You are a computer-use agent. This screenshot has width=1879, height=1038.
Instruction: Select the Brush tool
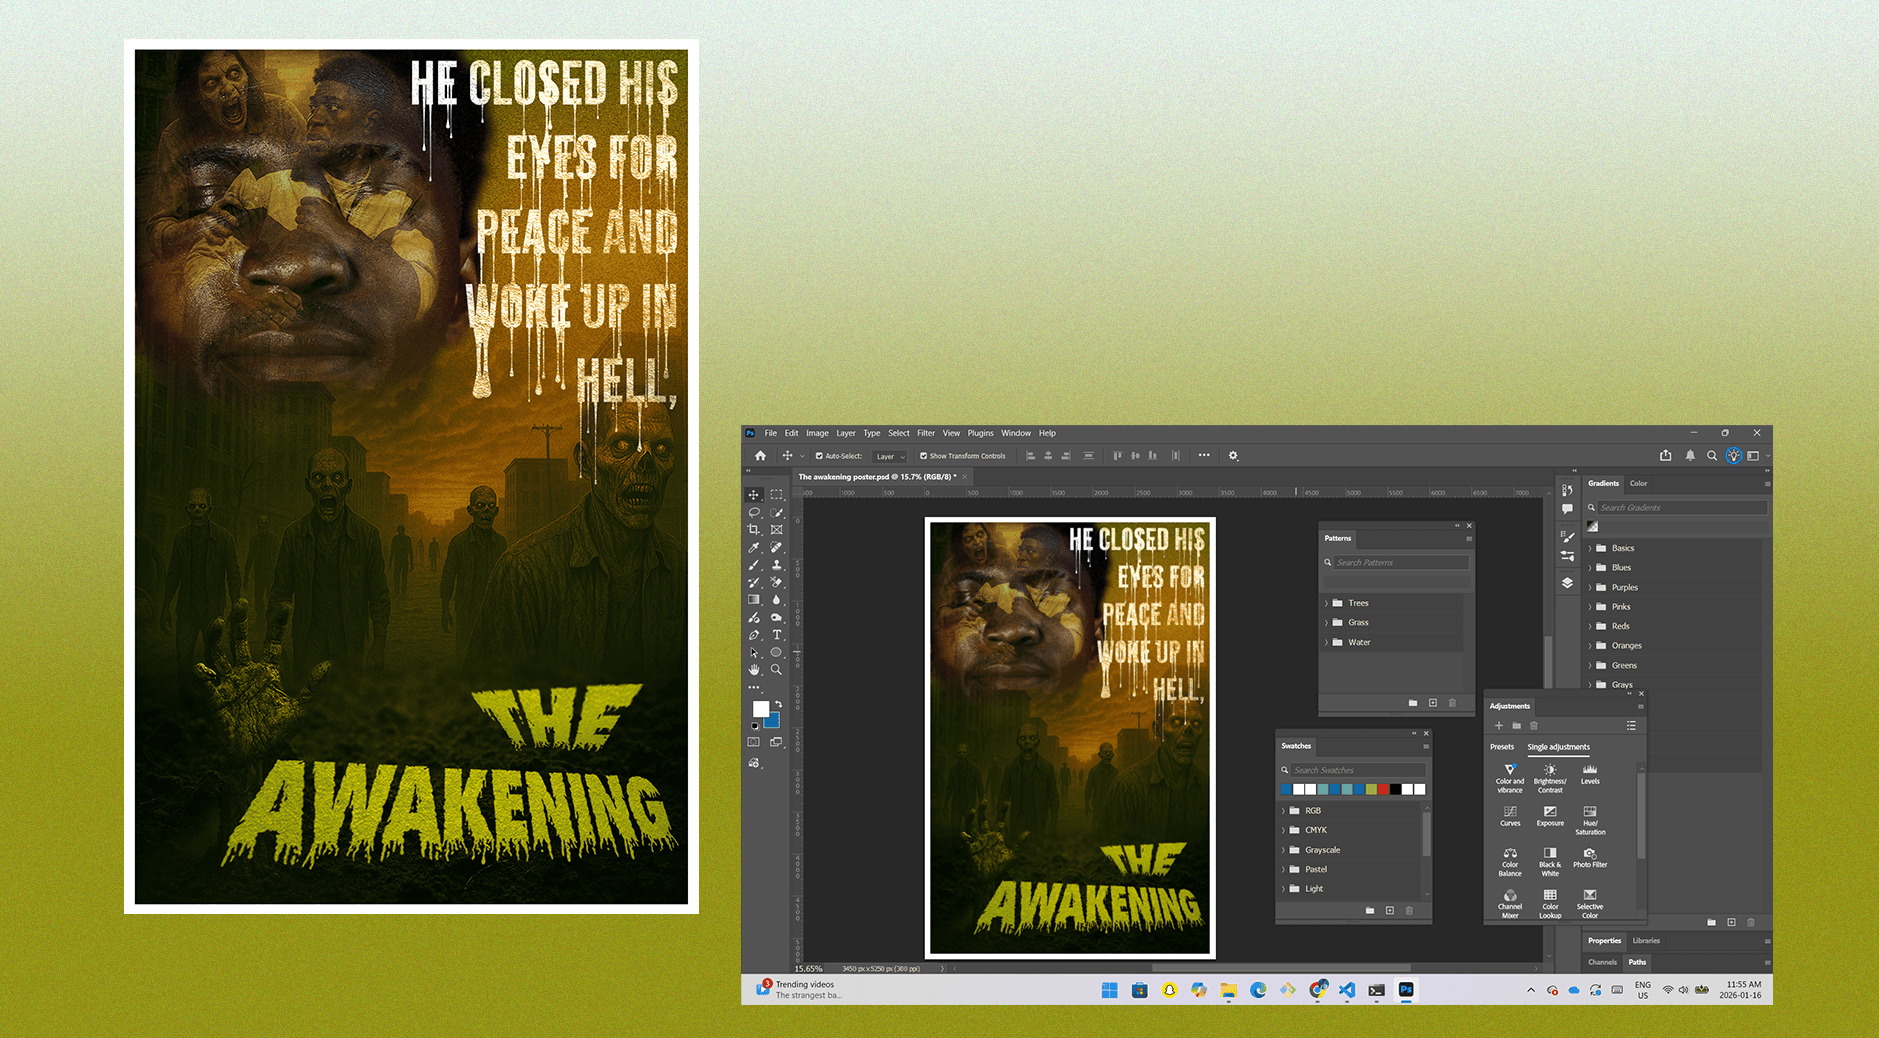pos(754,565)
